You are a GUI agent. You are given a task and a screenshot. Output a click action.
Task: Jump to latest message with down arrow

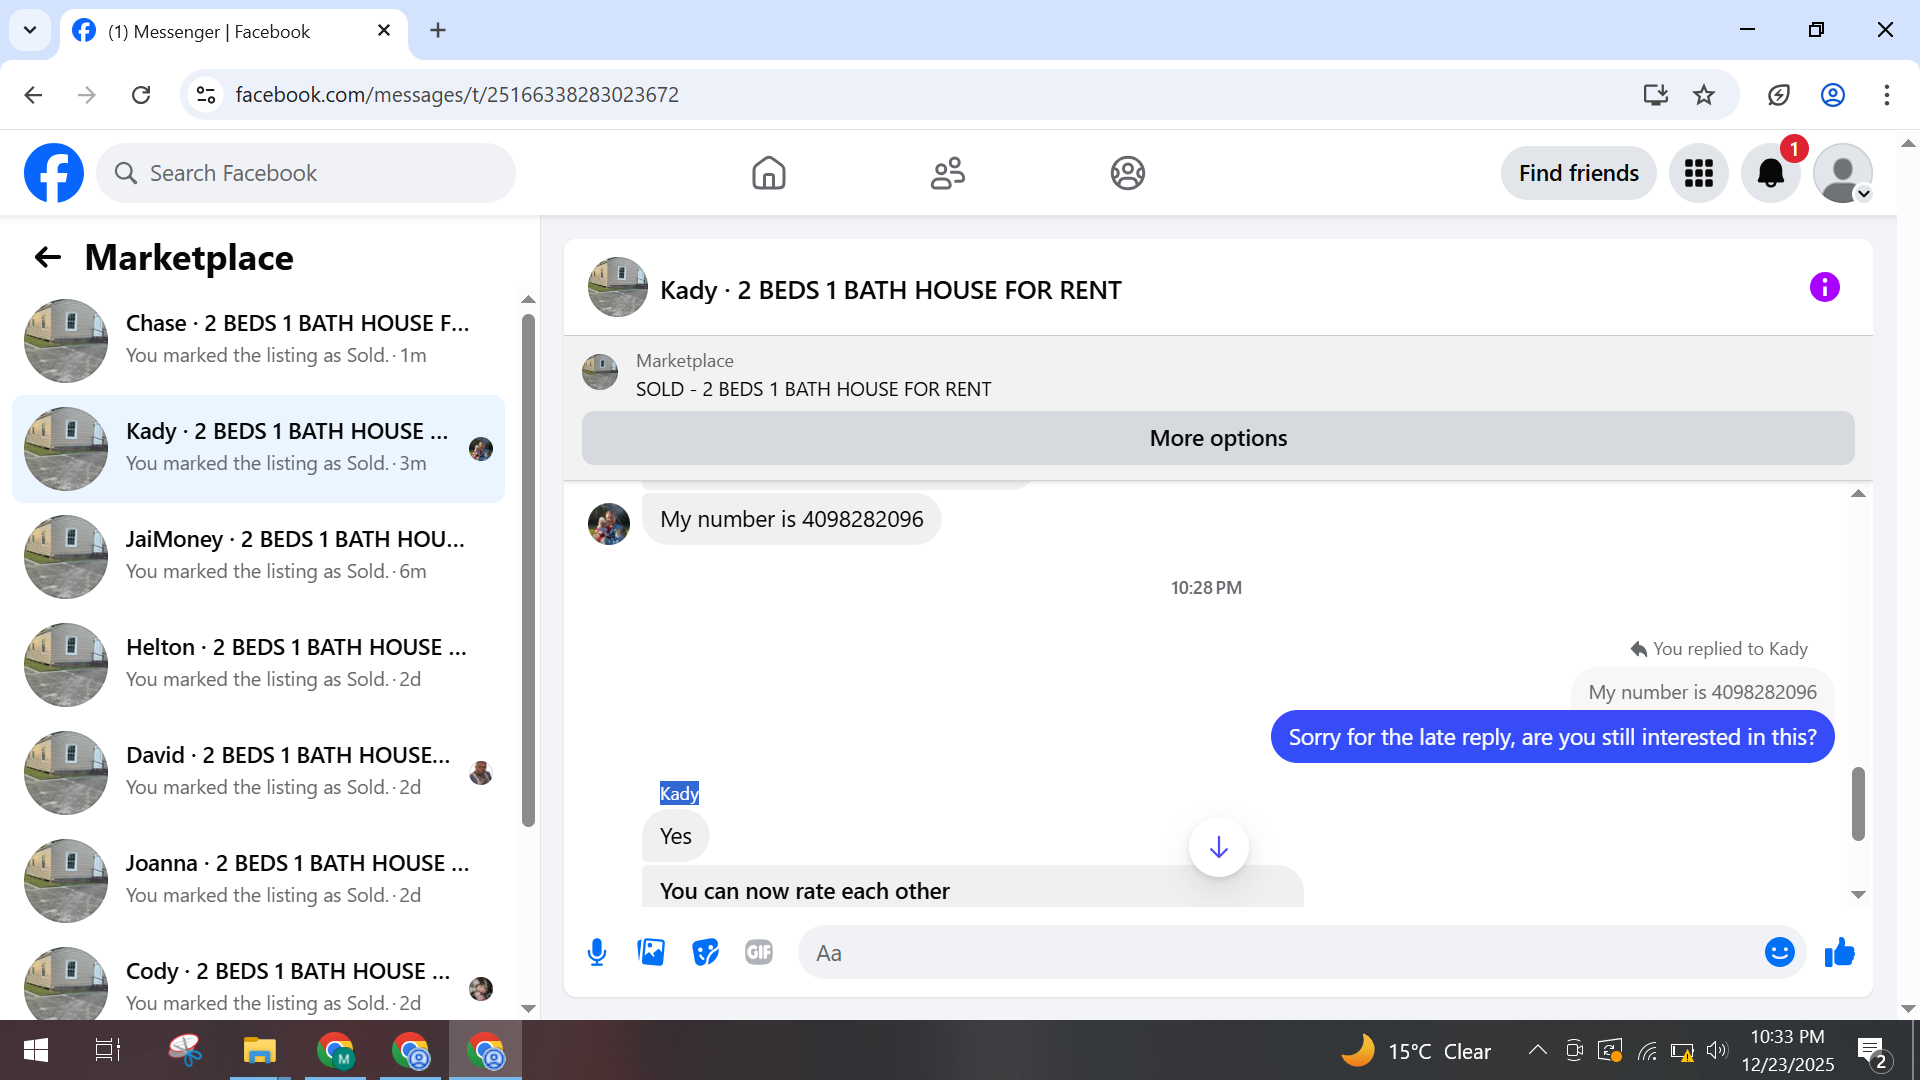[1218, 848]
